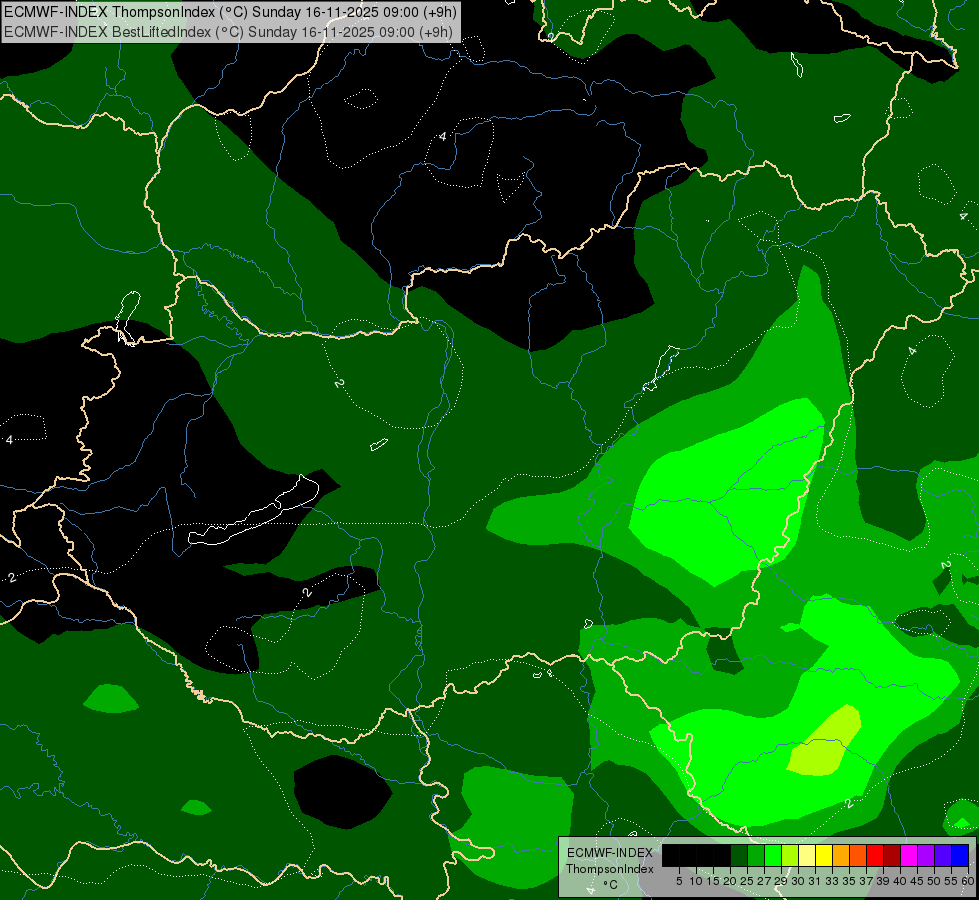Click the legend scale value 29
979x900 pixels.
pyautogui.click(x=780, y=881)
